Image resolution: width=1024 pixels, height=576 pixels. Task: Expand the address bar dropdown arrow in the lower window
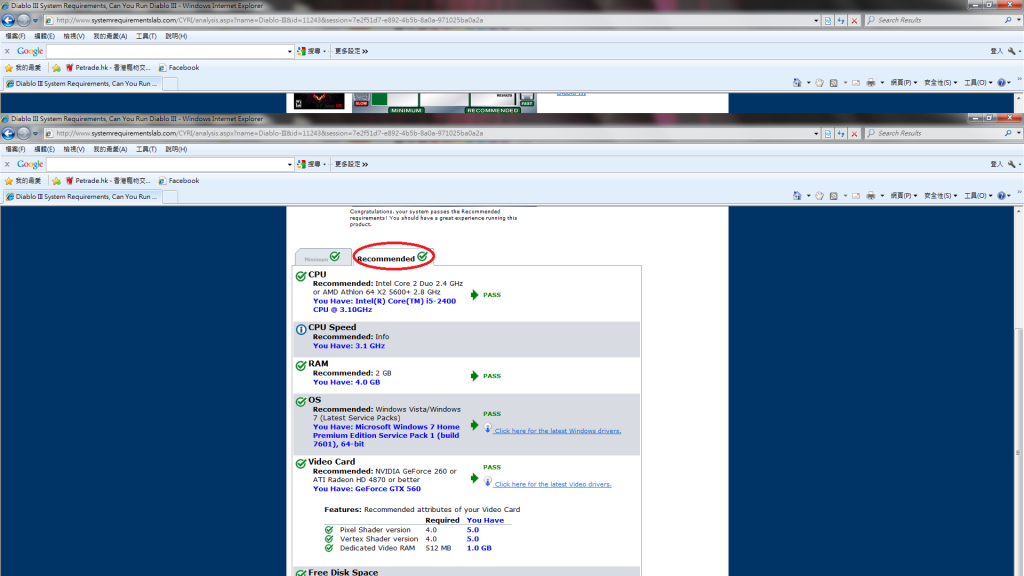815,133
